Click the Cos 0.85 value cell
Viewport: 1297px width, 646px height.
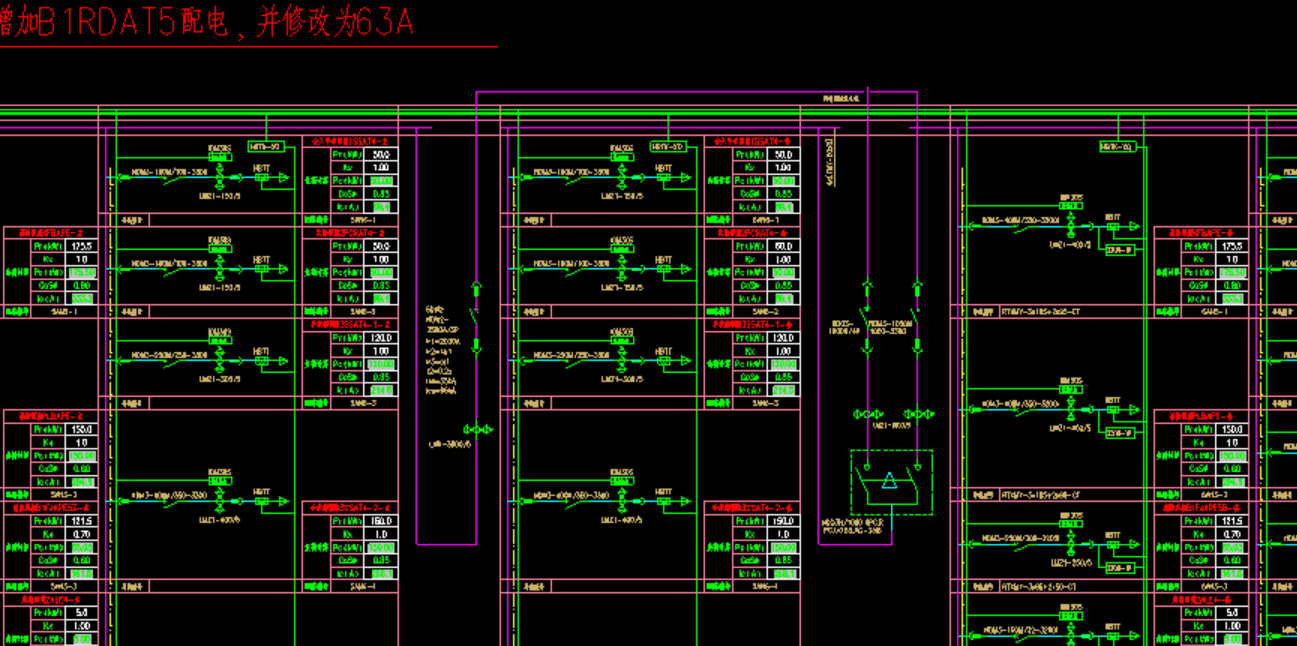click(x=379, y=193)
